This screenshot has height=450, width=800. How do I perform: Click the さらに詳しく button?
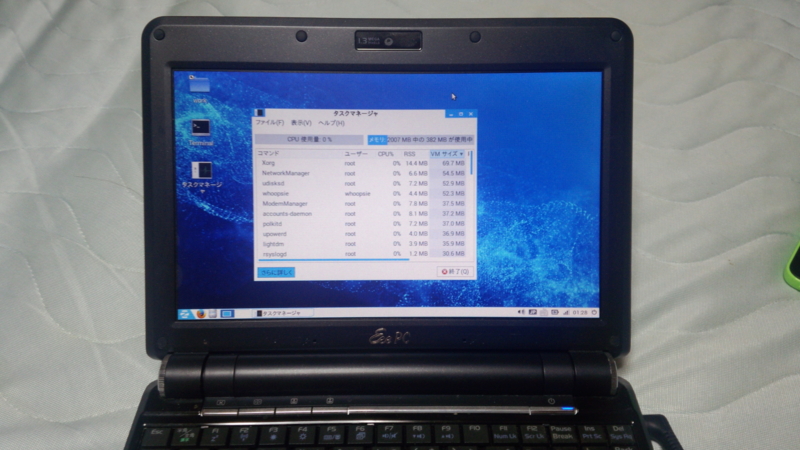(x=276, y=272)
